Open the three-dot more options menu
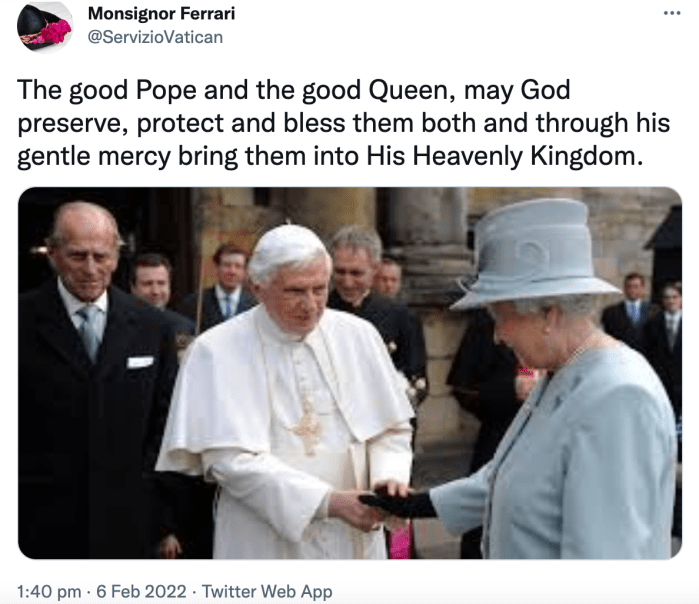699x604 pixels. pos(672,13)
